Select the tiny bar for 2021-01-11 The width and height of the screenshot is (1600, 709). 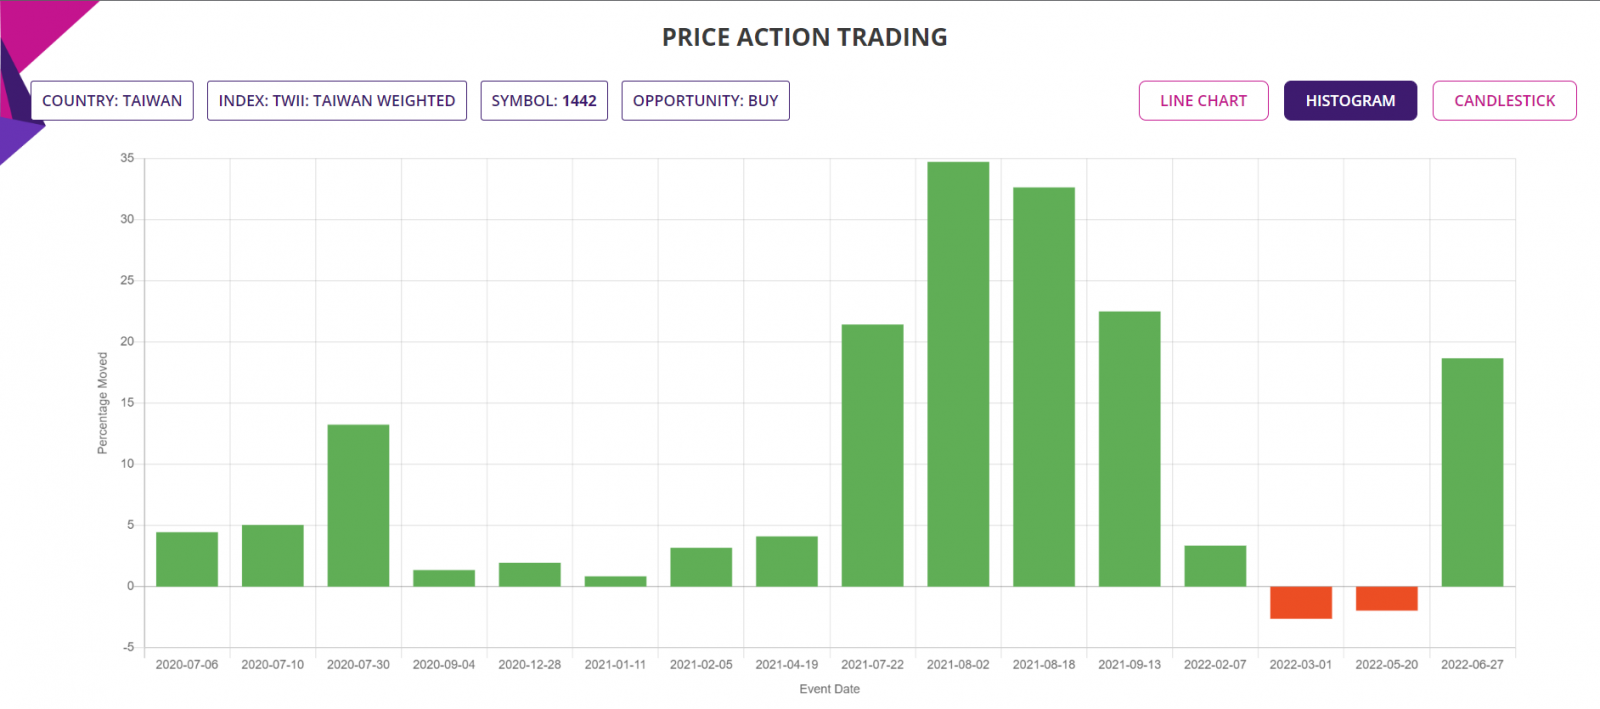click(615, 581)
